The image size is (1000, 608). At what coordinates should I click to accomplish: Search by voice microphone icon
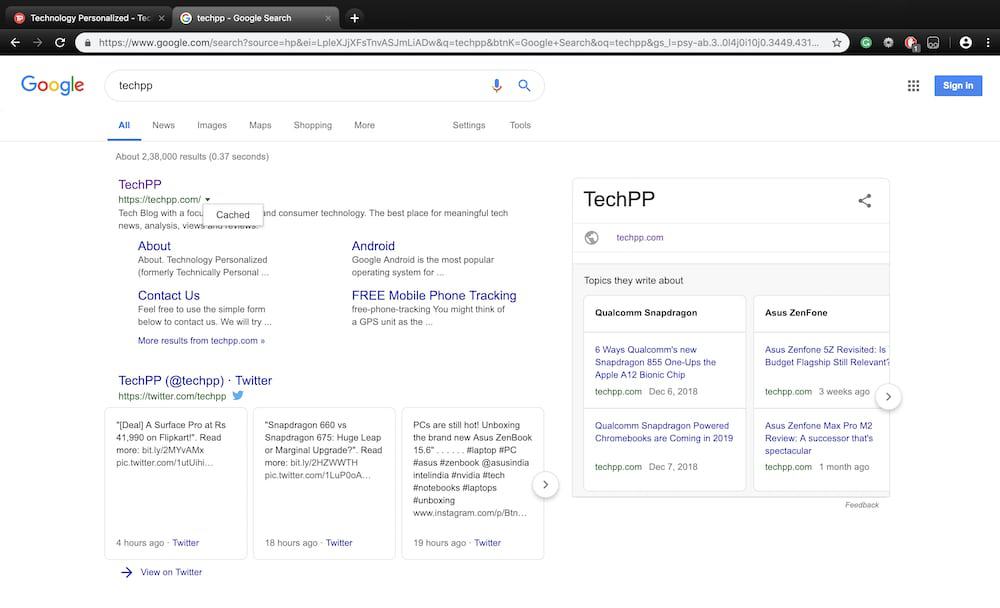(497, 85)
